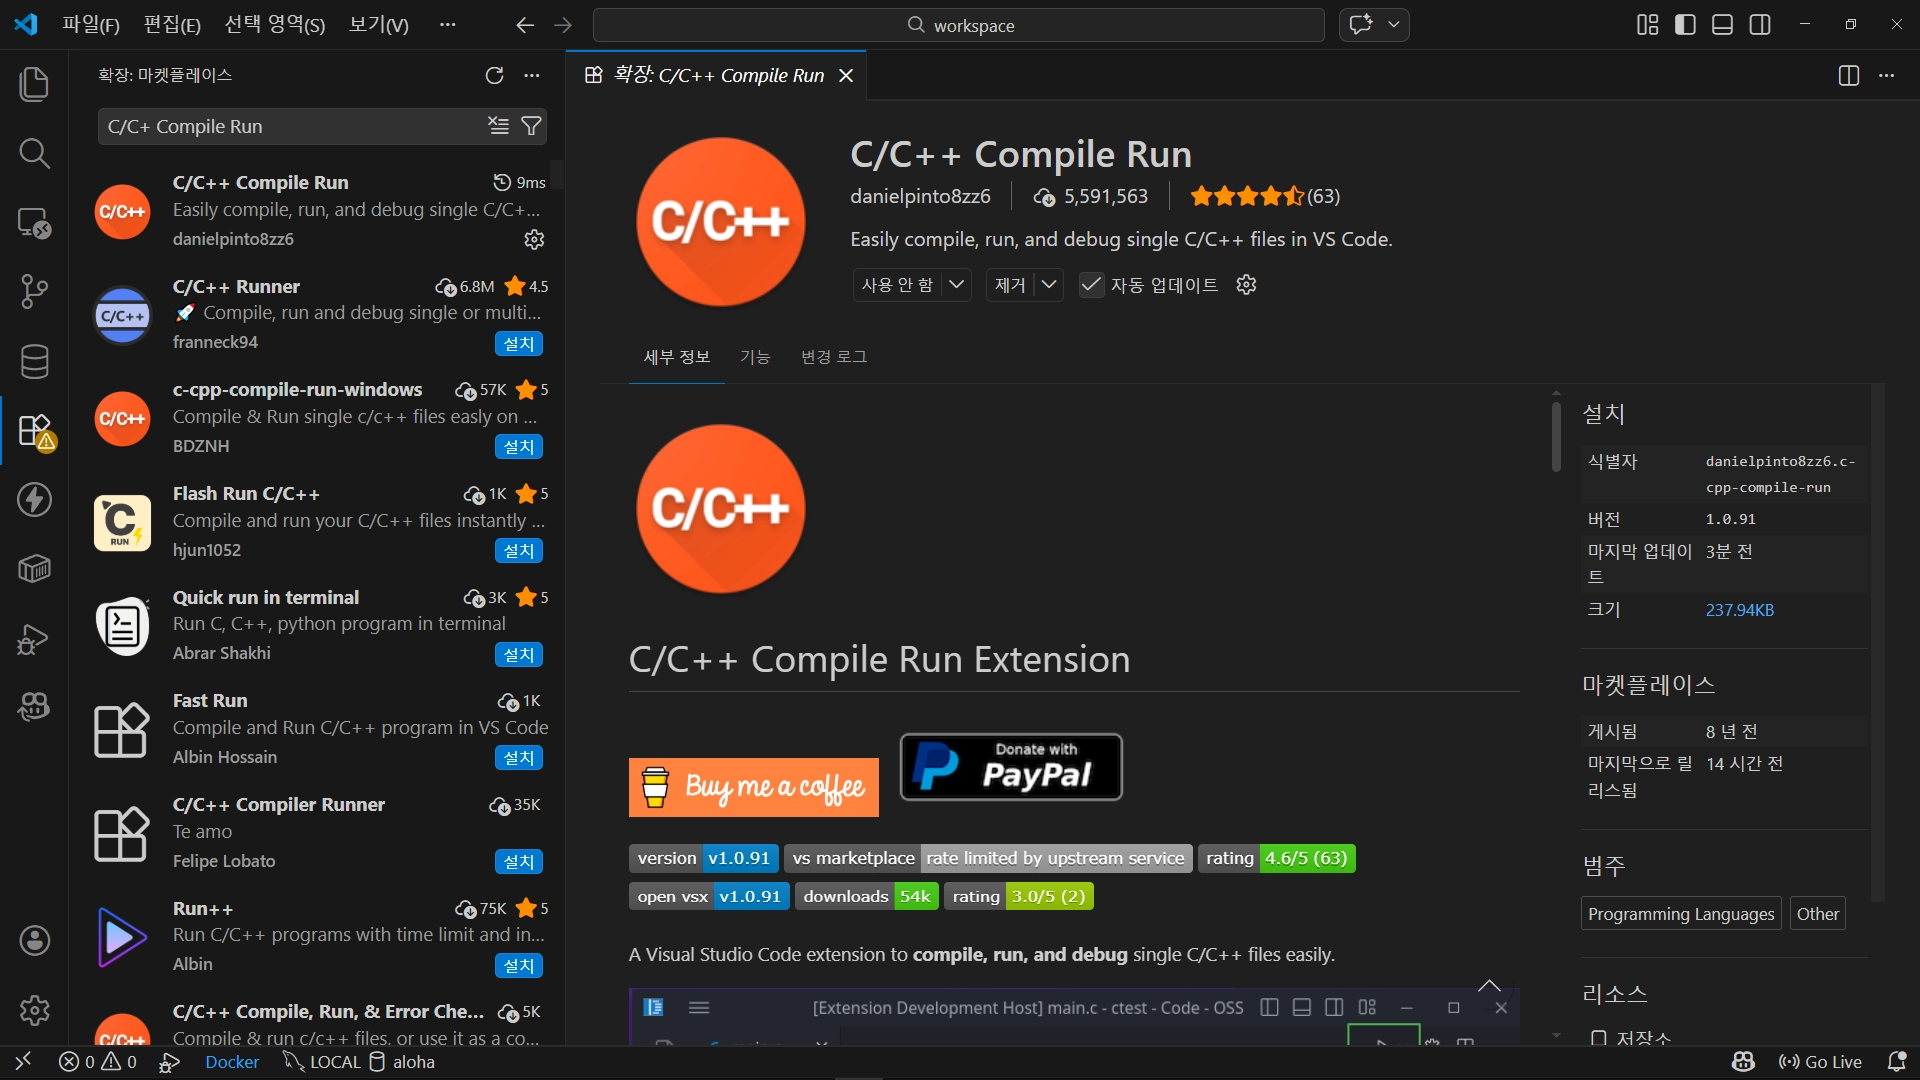Open manage gear for C/C++ Compile Run
This screenshot has width=1920, height=1080.
click(x=534, y=239)
